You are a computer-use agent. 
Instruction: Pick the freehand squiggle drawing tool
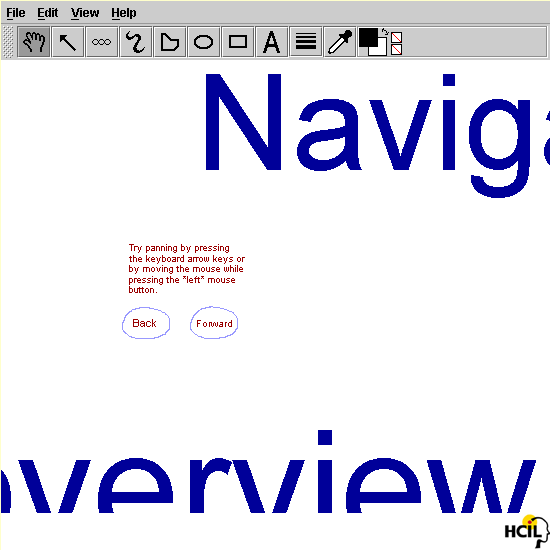coord(136,42)
